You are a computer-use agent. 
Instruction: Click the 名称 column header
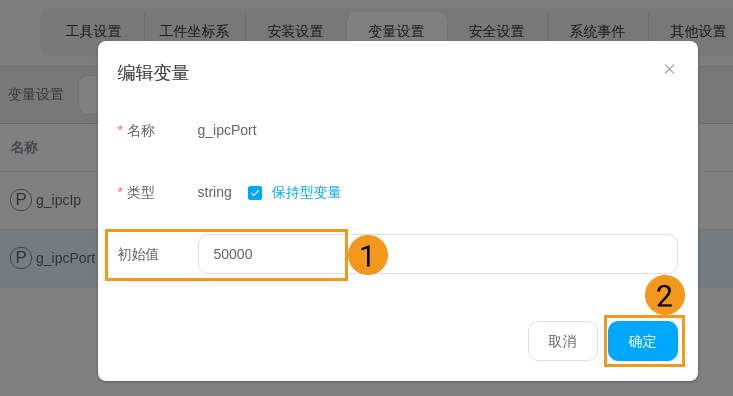click(x=24, y=147)
